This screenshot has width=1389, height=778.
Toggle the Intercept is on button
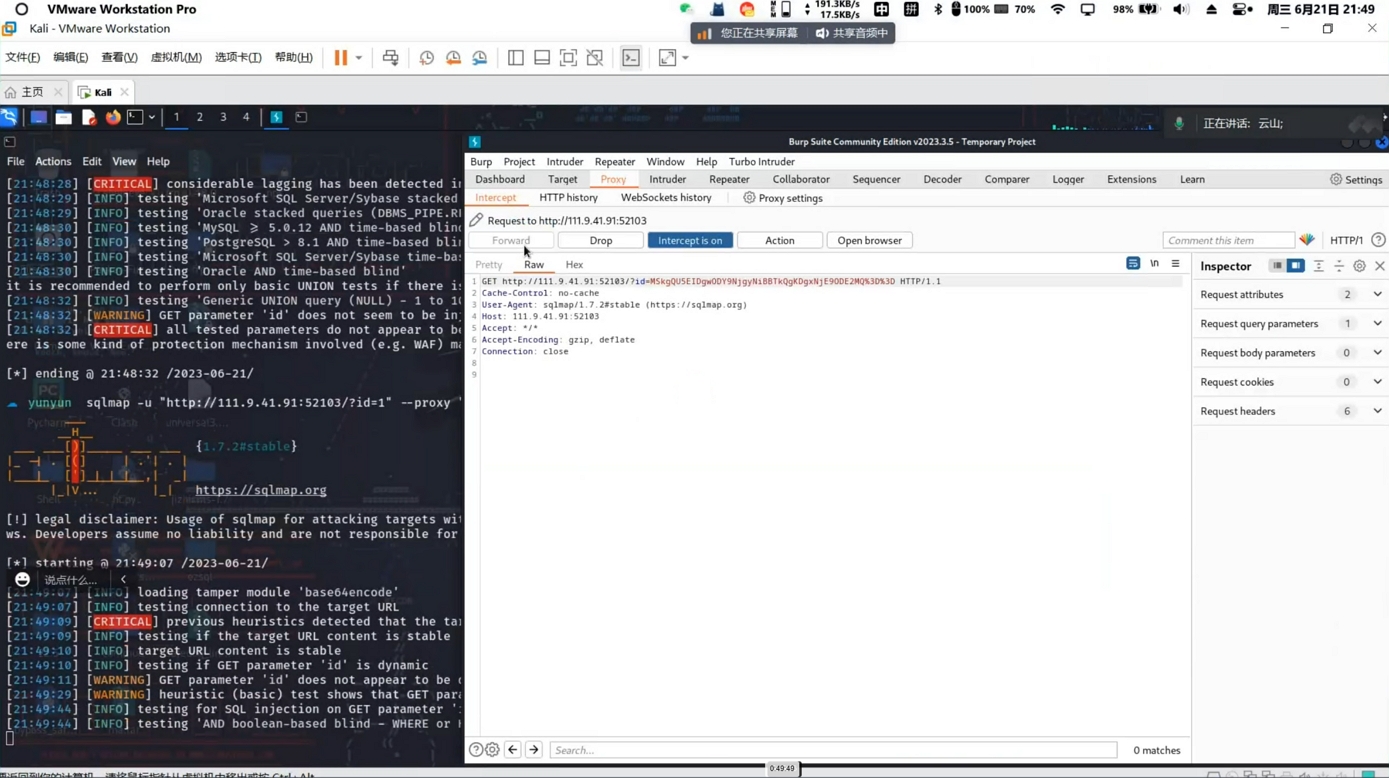[x=690, y=240]
